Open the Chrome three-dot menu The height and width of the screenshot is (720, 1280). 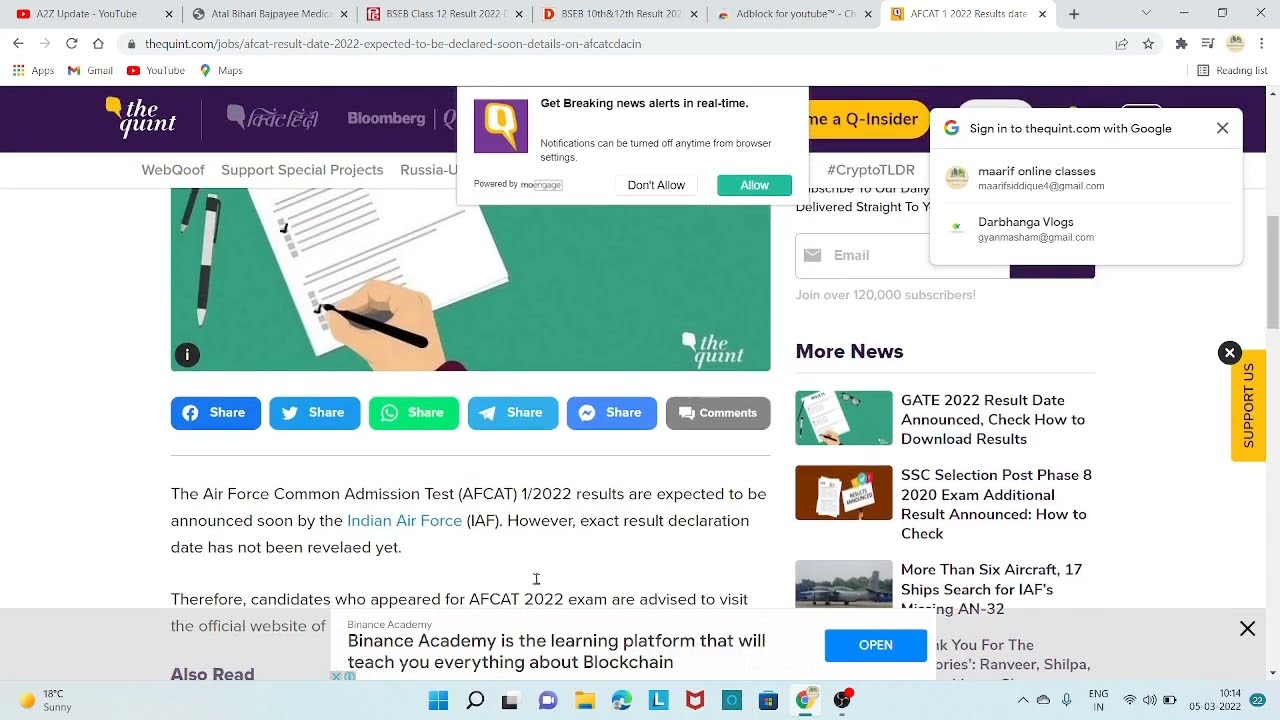pos(1262,44)
